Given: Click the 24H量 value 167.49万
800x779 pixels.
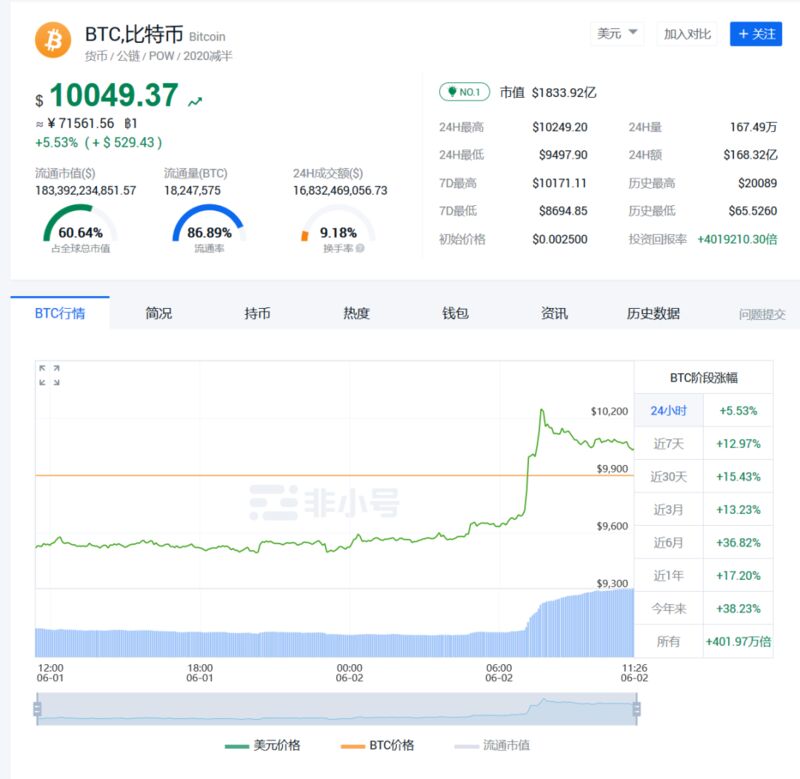Looking at the screenshot, I should tap(753, 127).
